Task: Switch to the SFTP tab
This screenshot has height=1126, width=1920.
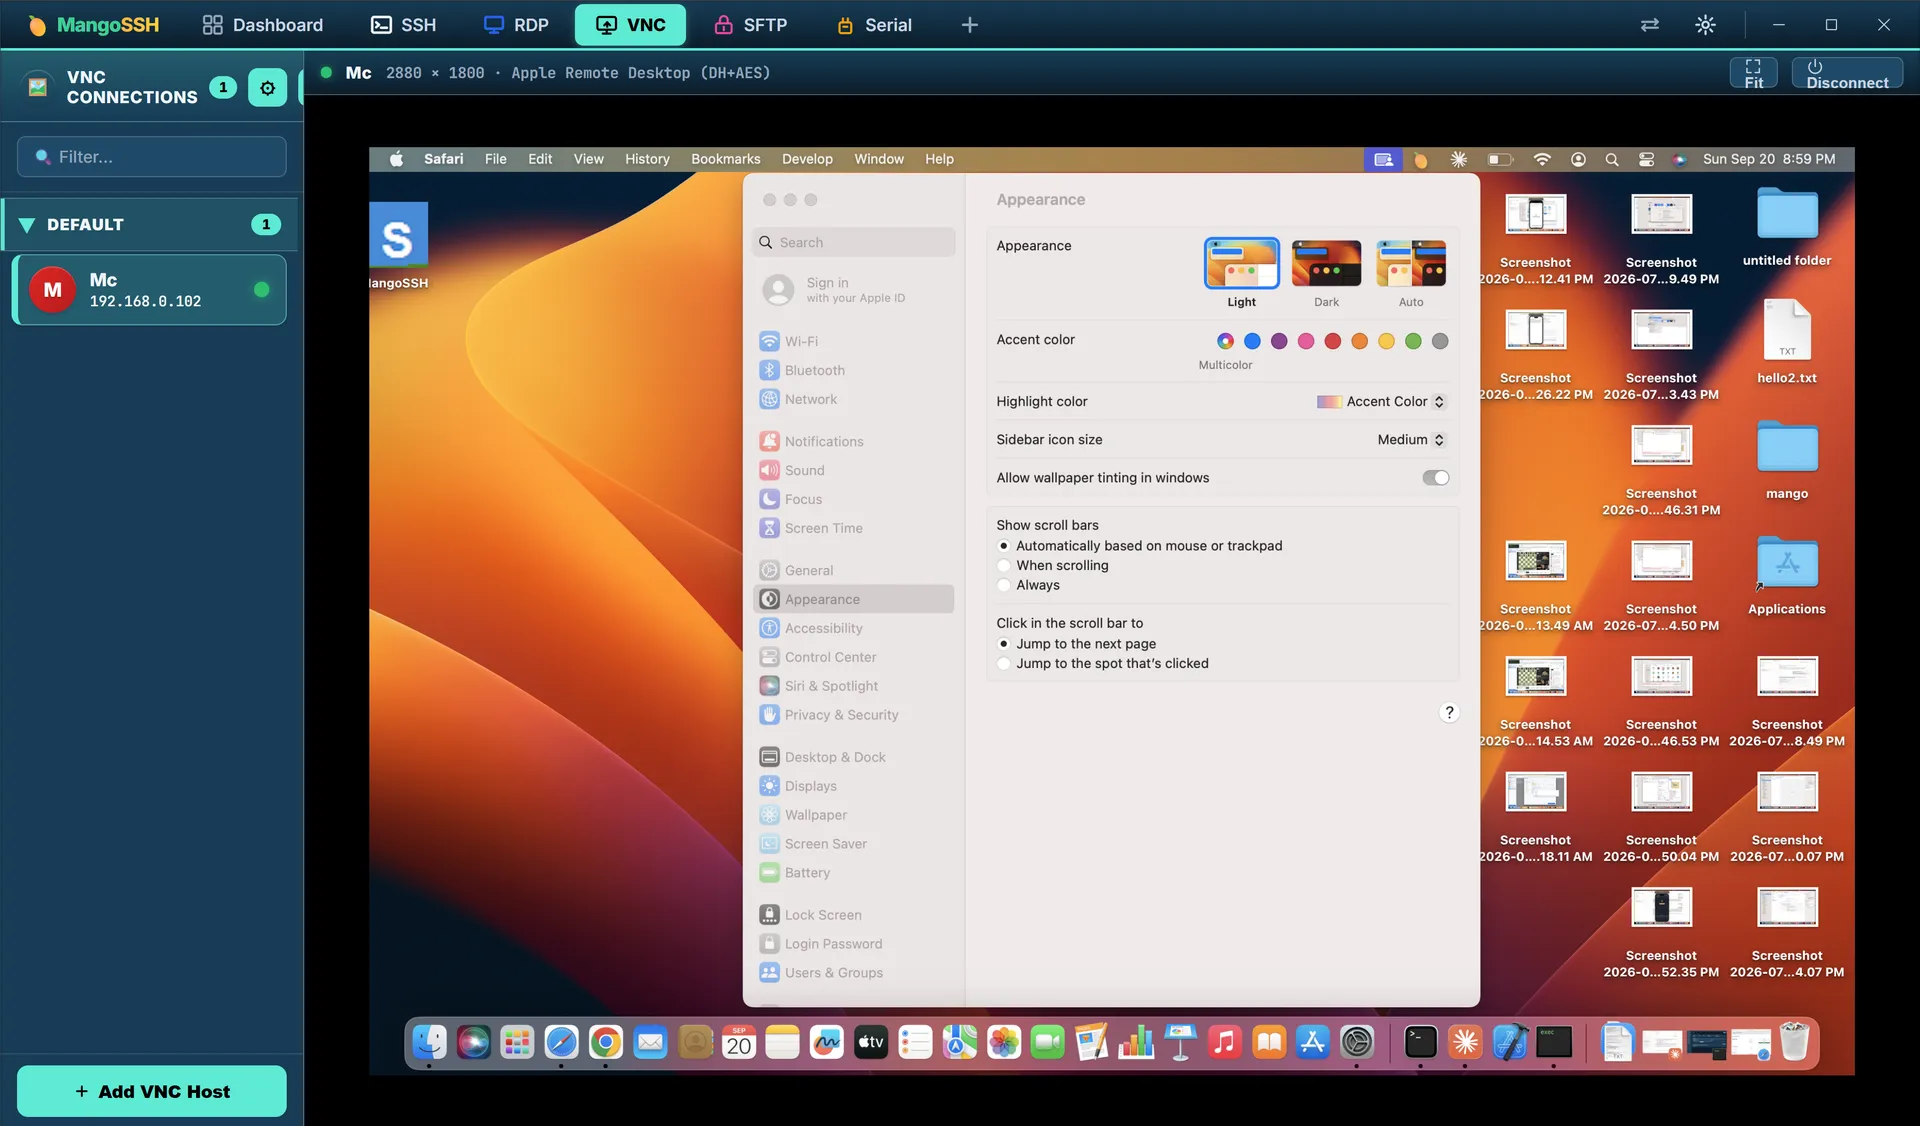Action: pos(751,25)
